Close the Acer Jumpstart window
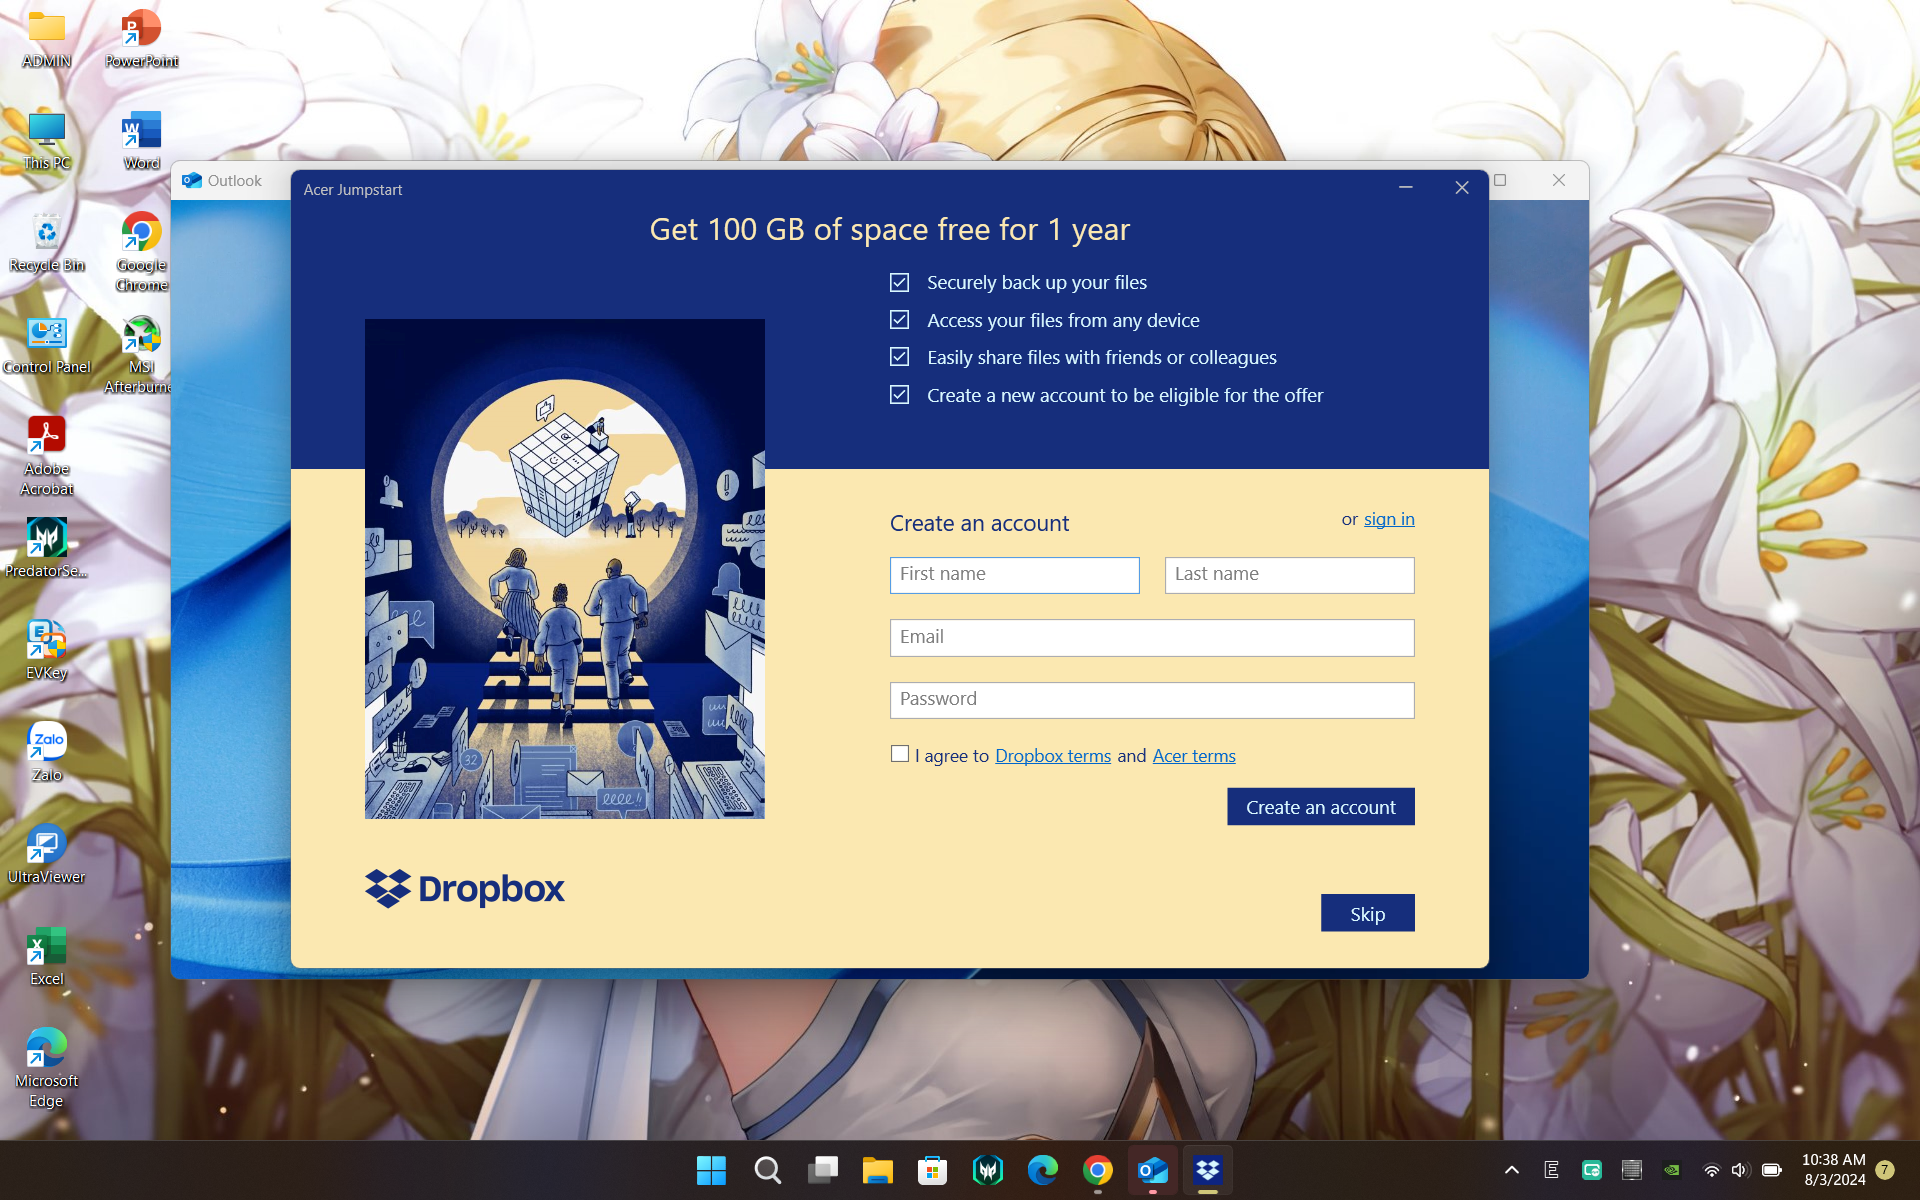 [x=1461, y=188]
